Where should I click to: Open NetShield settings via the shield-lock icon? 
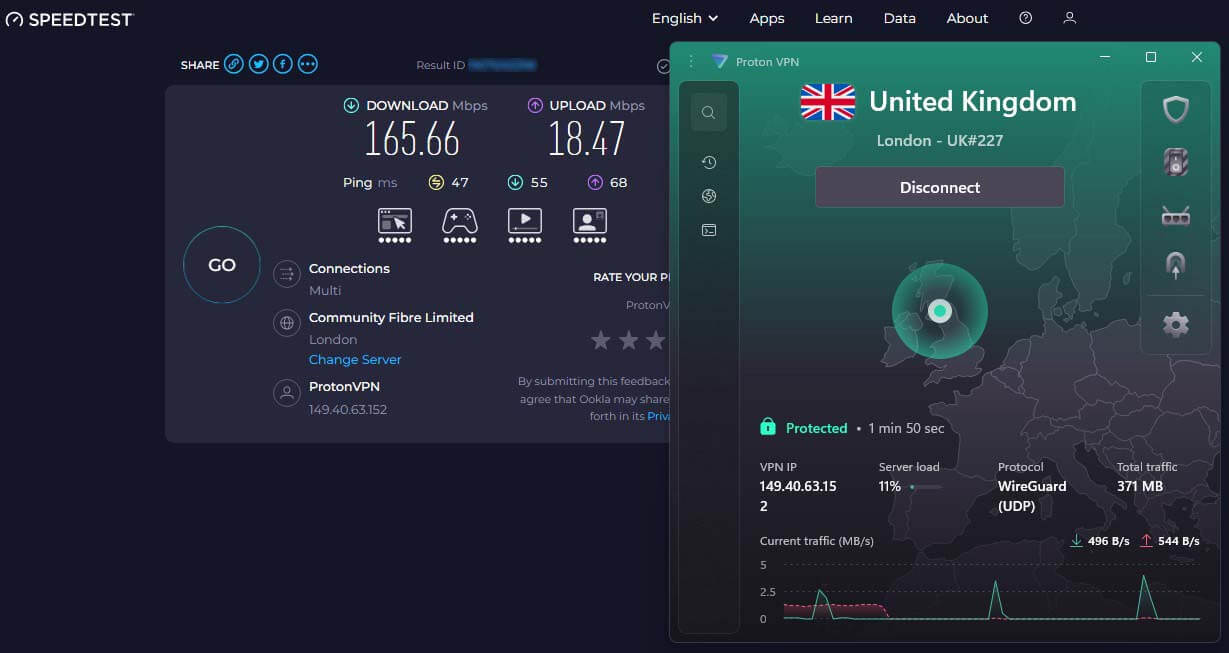[x=1175, y=161]
